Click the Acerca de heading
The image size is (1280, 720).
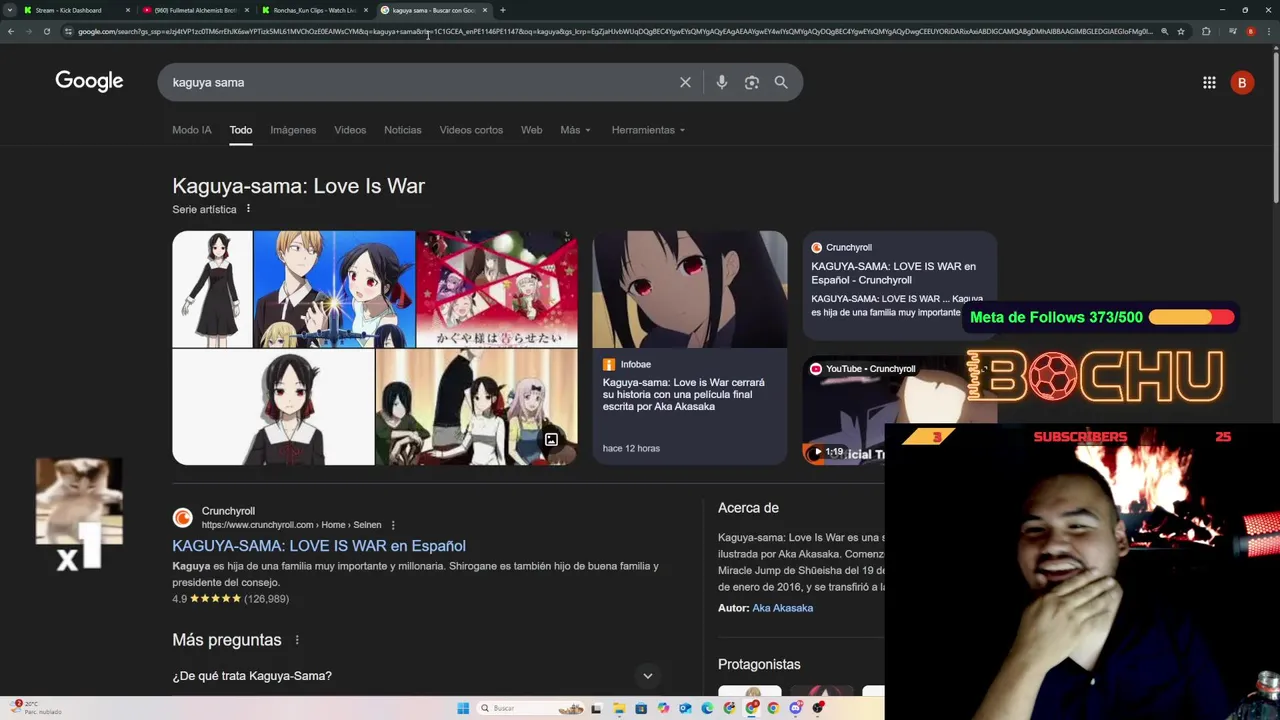pyautogui.click(x=748, y=508)
